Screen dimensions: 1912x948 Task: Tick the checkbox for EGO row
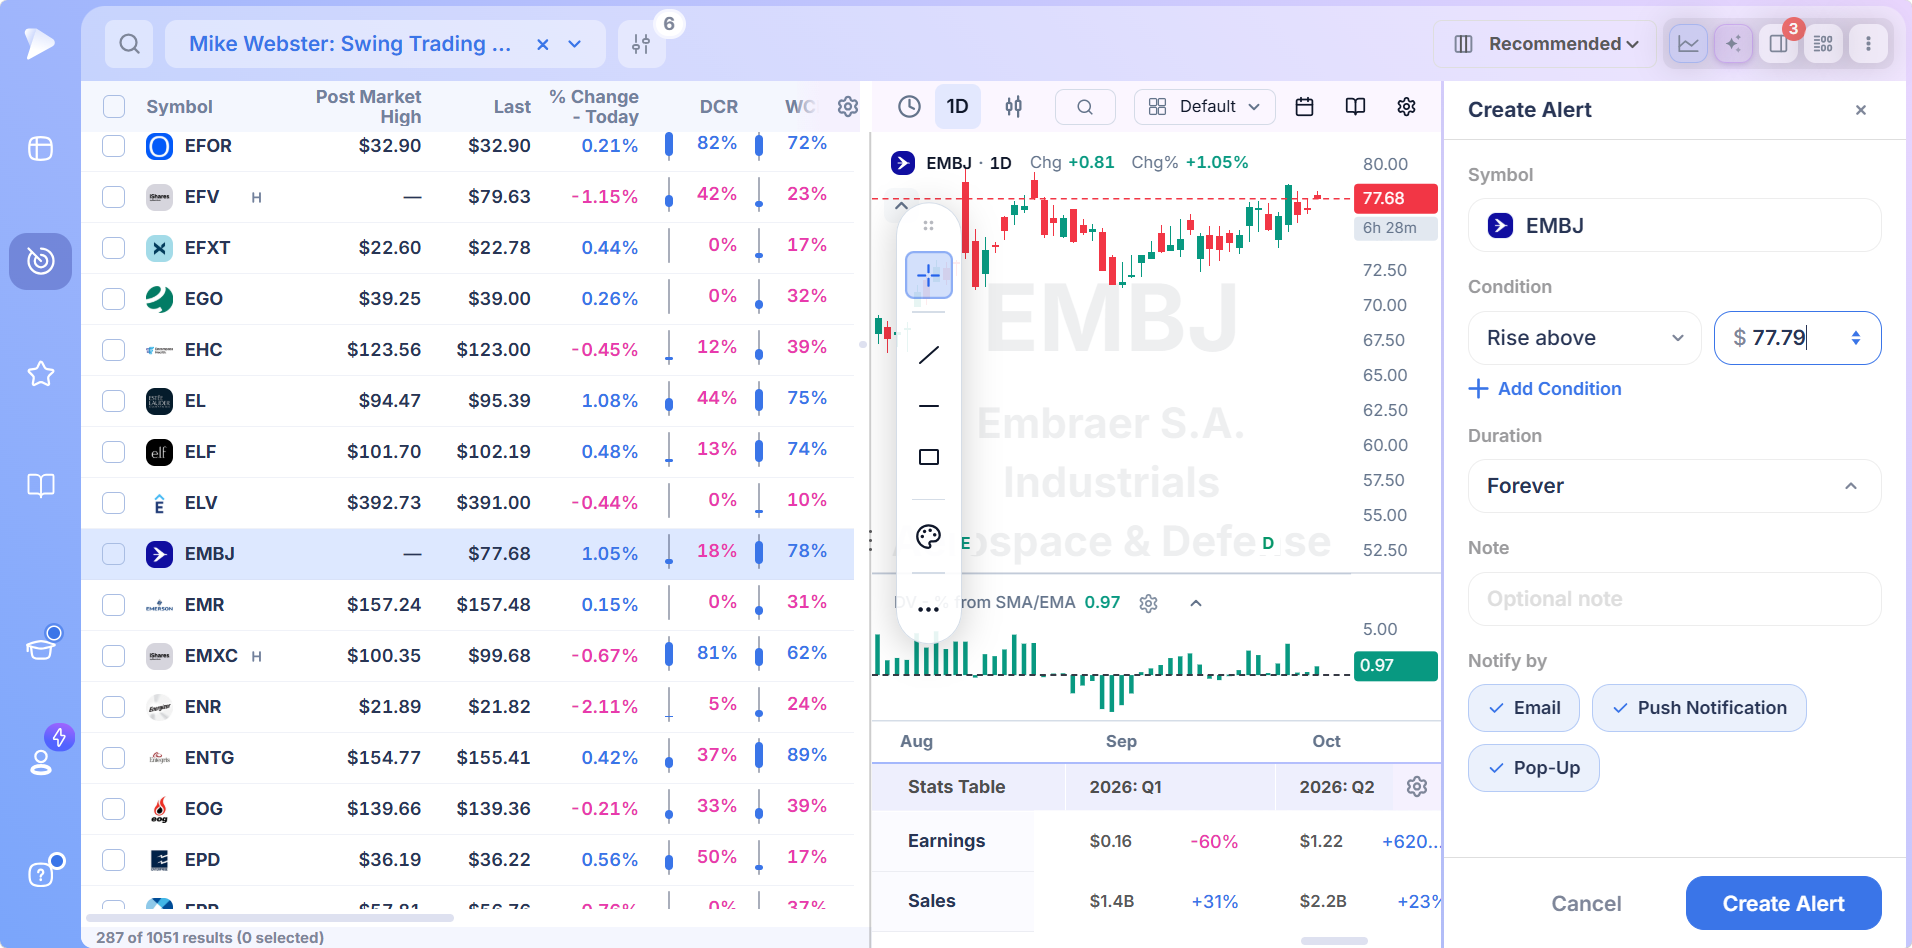coord(114,299)
